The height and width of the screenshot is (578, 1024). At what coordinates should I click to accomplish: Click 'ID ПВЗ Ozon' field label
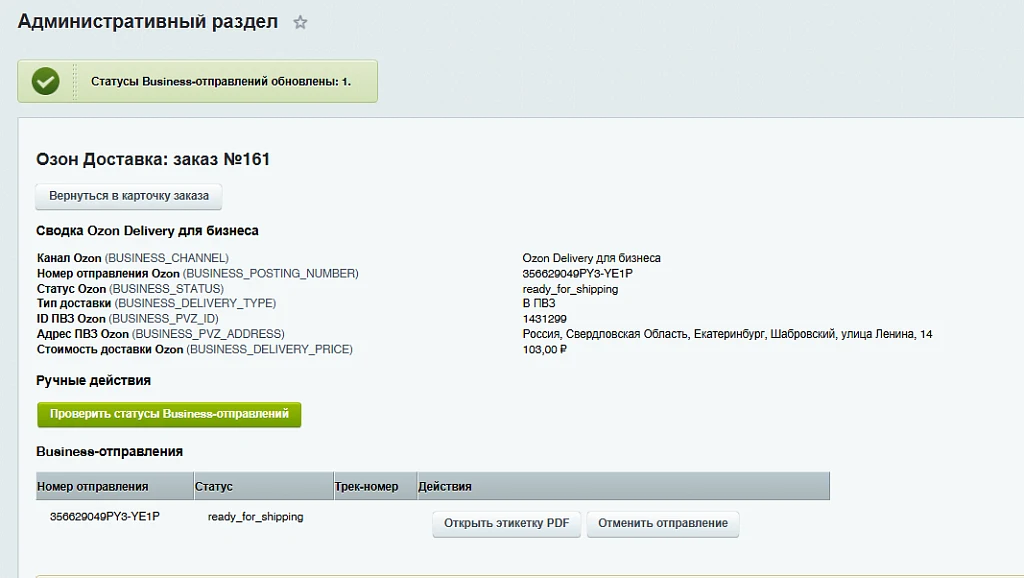pos(71,319)
